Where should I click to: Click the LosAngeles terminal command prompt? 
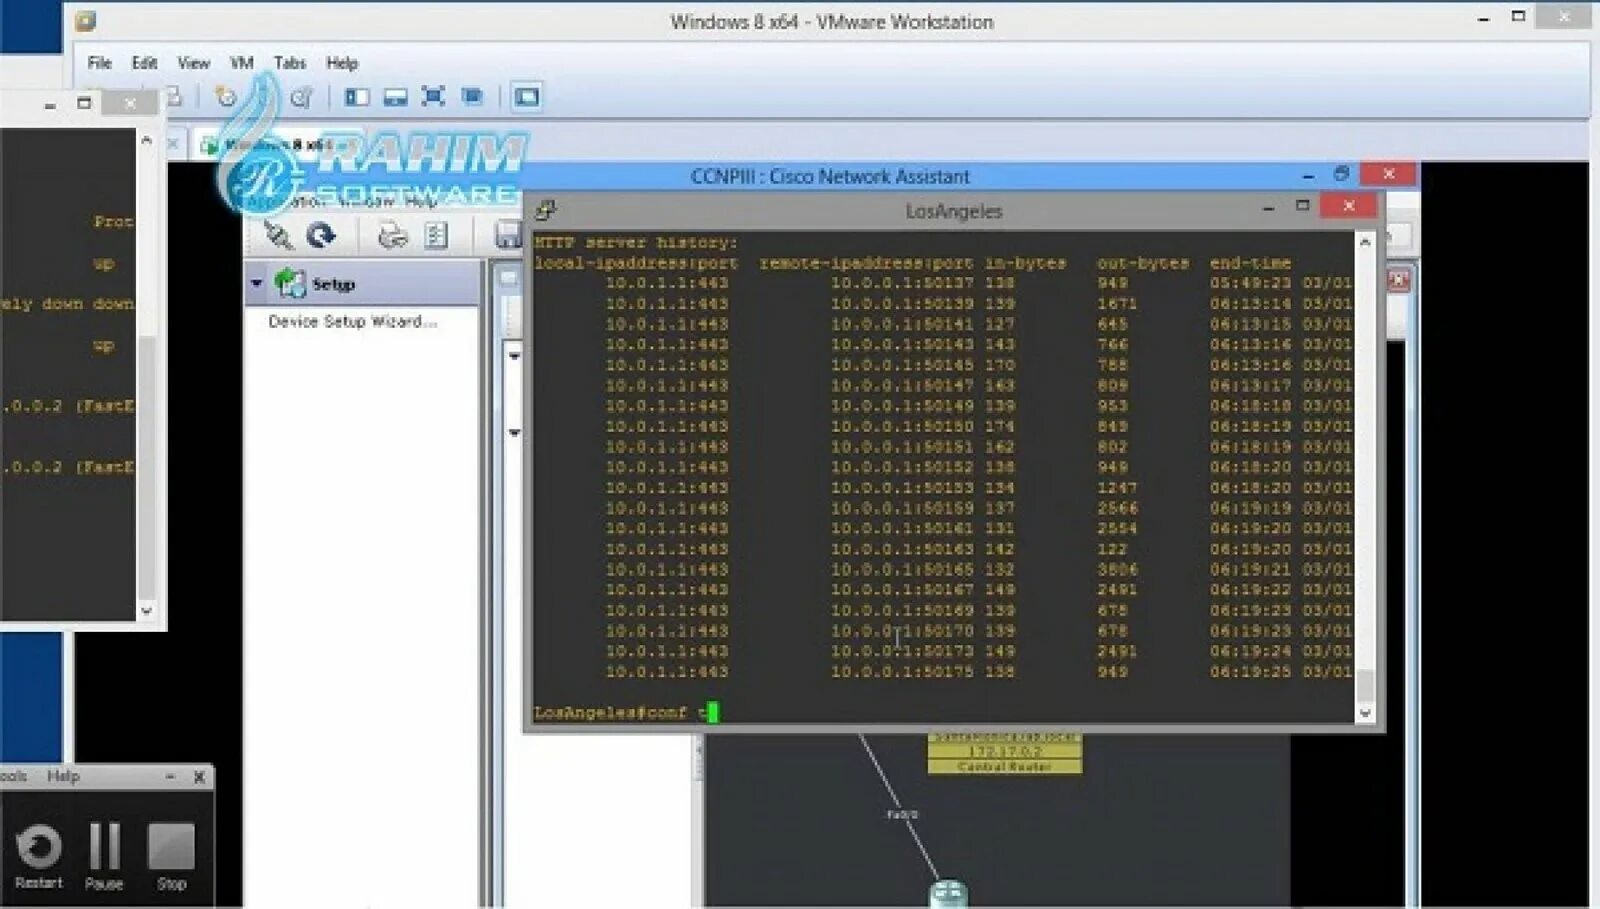click(x=625, y=713)
